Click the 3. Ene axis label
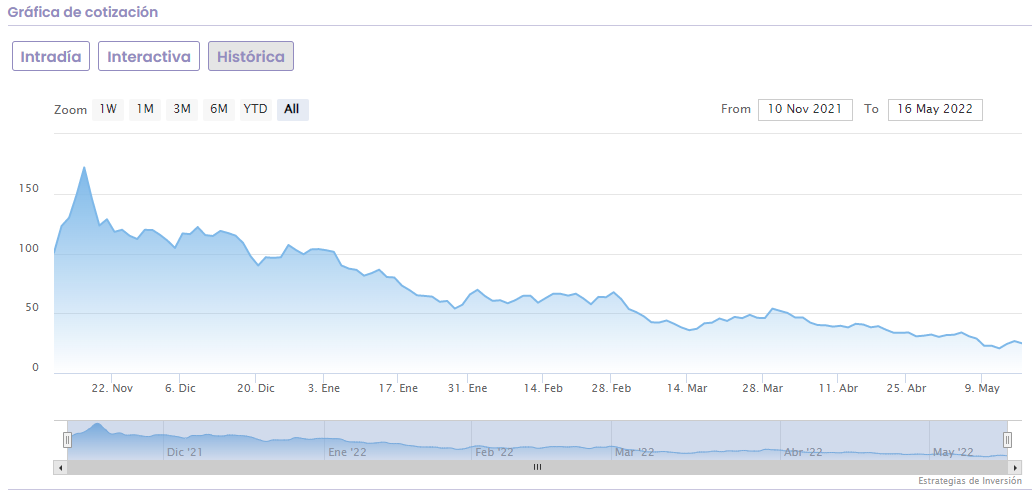The image size is (1035, 496). coord(324,389)
